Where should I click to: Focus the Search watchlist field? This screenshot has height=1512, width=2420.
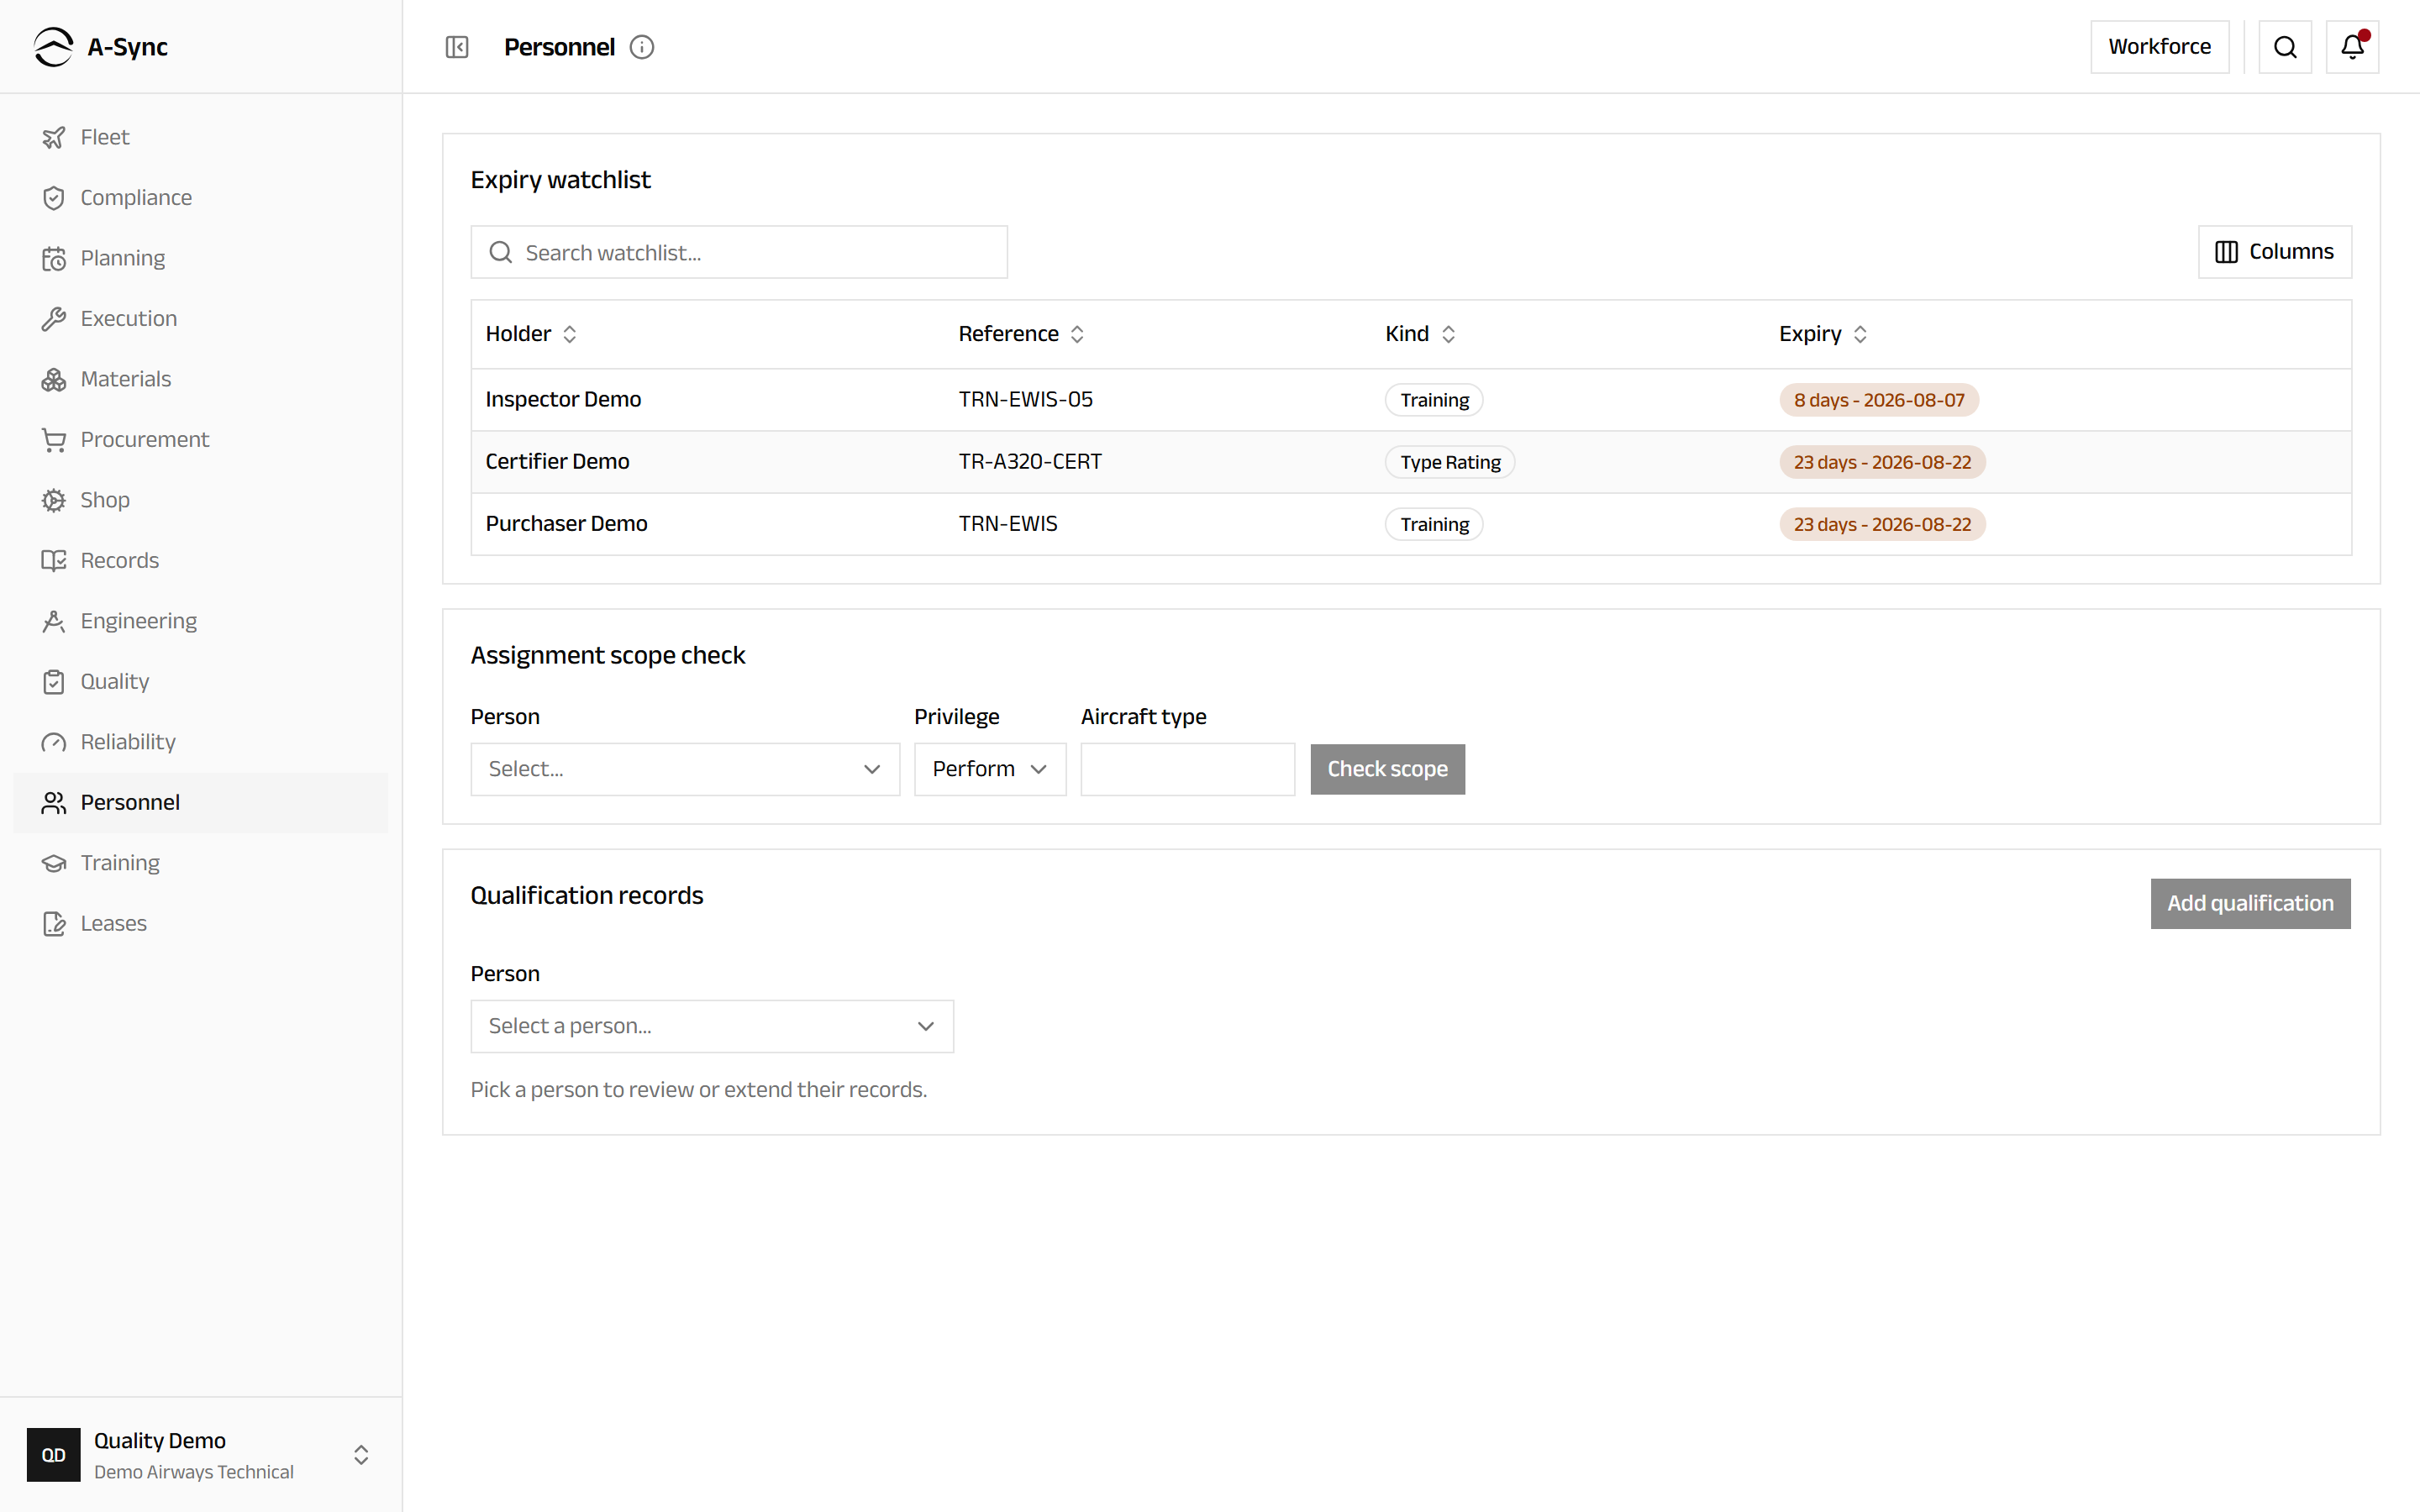739,252
